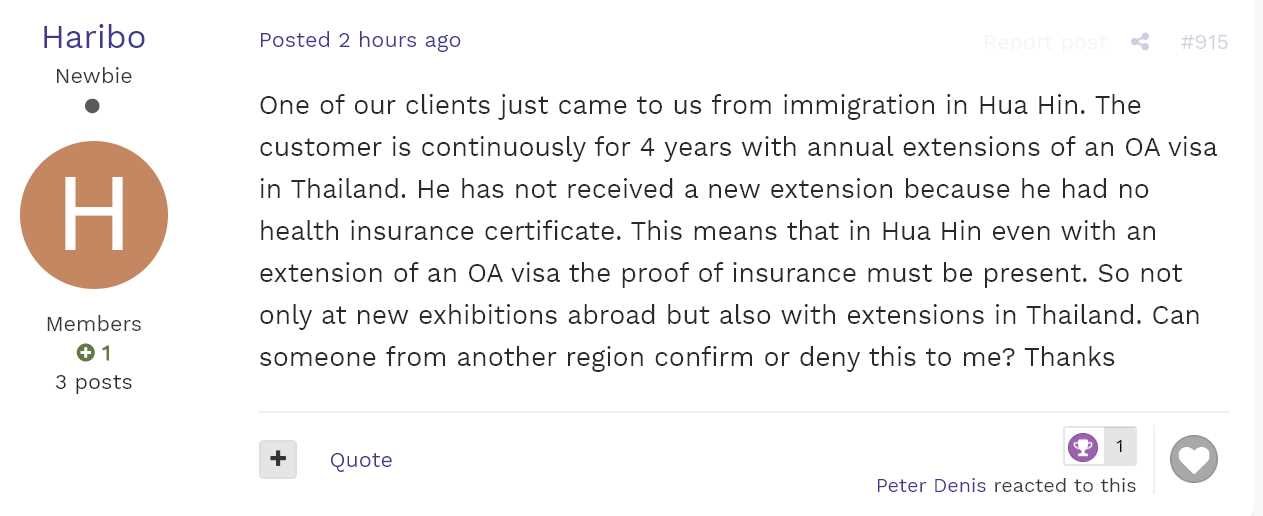Click the Newbie rank label
This screenshot has width=1263, height=516.
tap(94, 76)
